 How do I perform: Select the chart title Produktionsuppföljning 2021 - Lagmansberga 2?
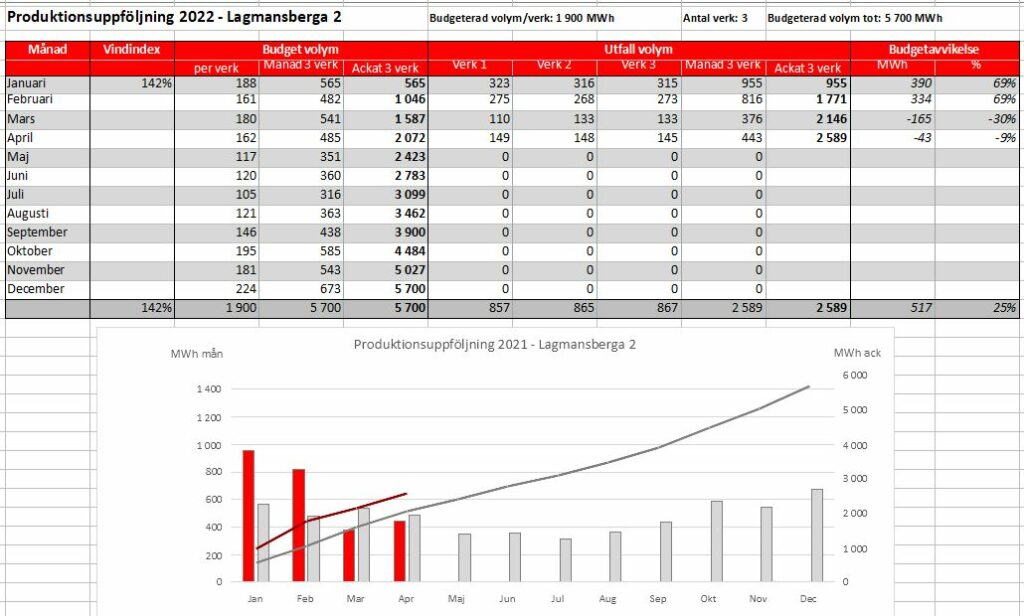click(x=494, y=344)
